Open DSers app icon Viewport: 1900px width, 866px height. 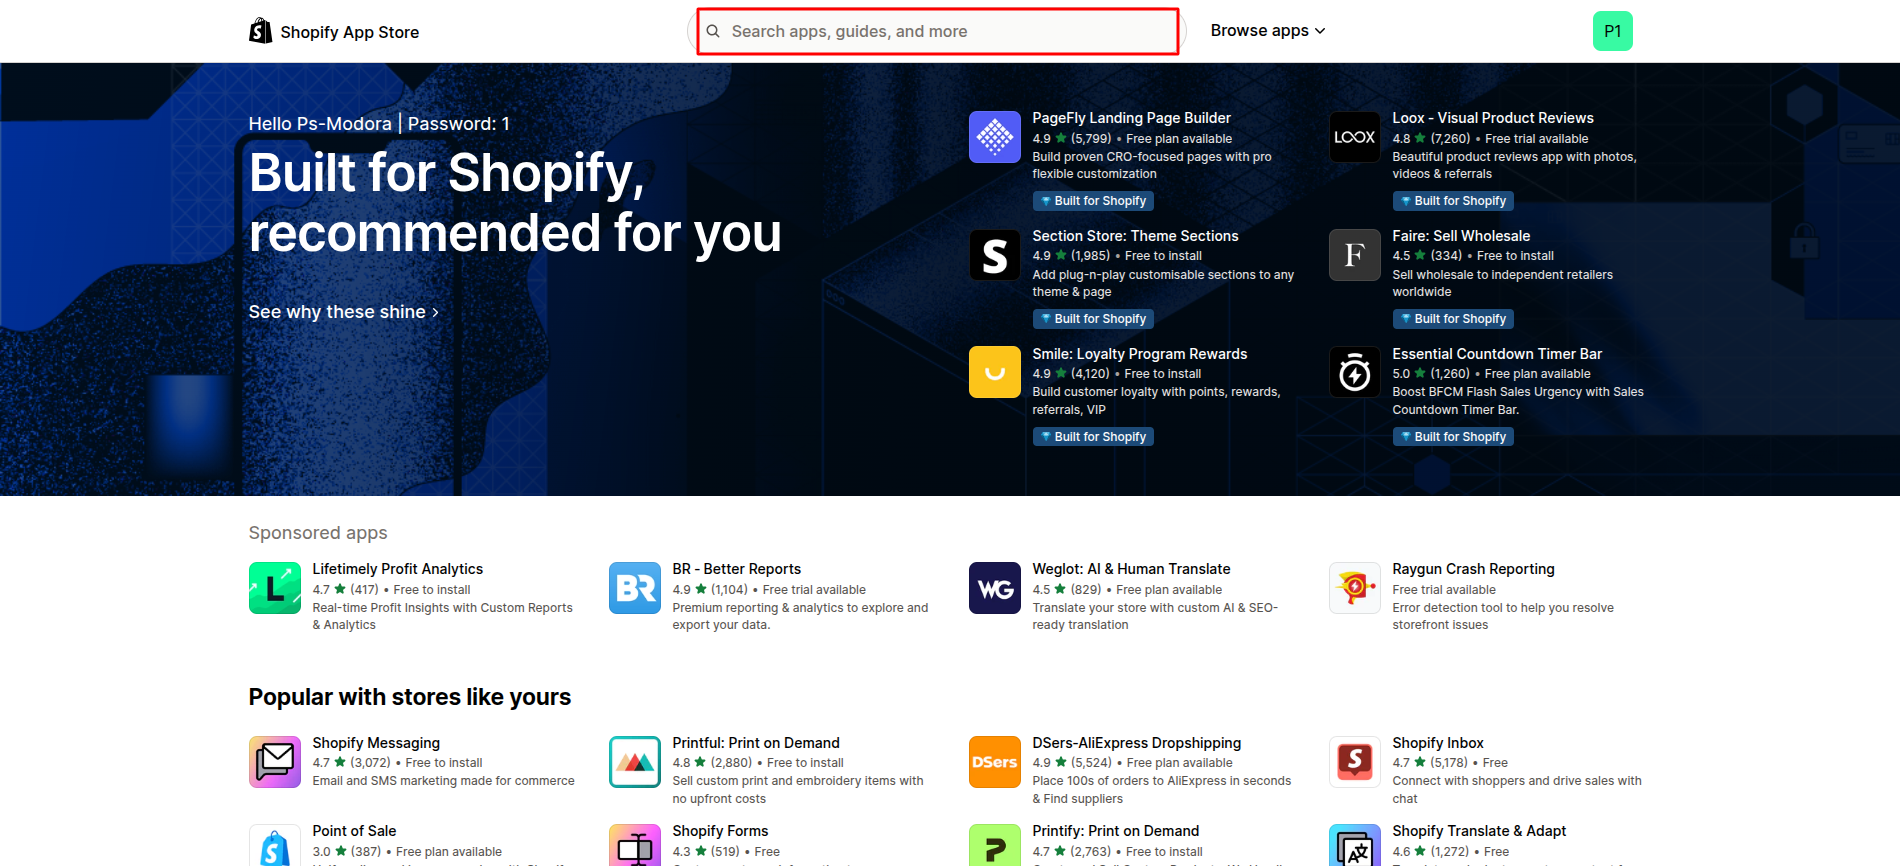[x=994, y=762]
